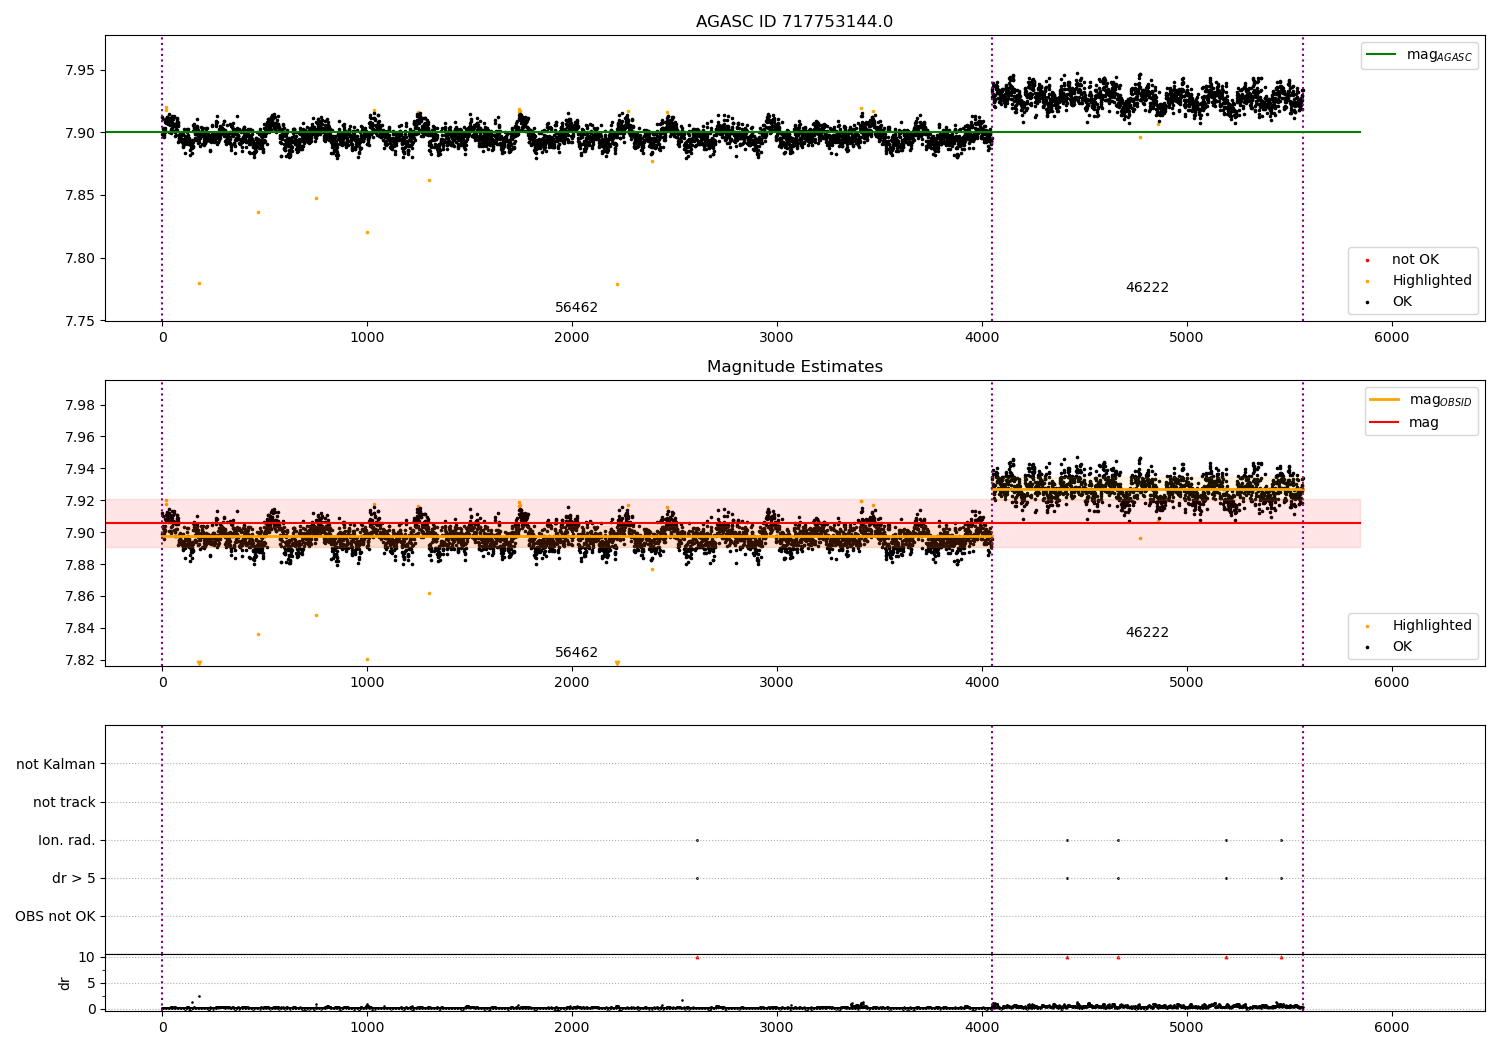The image size is (1500, 1050).
Task: Click the 7.88 y-axis tick label
Action: 80,565
